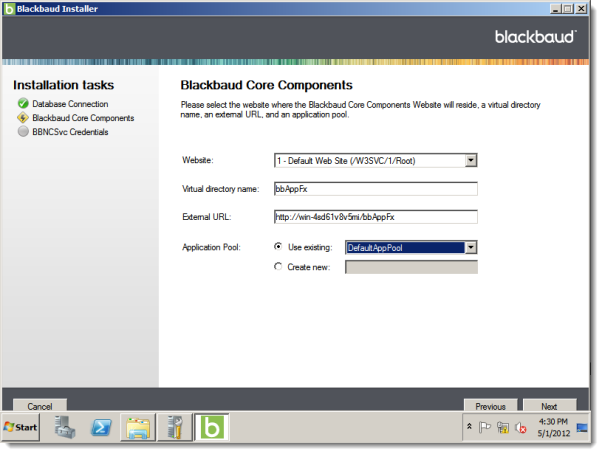Click the Next button

pos(549,405)
